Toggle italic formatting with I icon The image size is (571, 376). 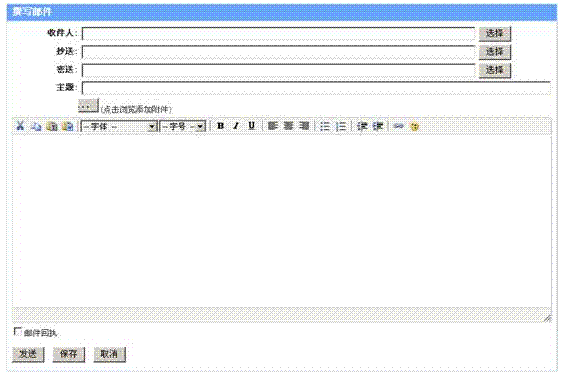[x=236, y=126]
